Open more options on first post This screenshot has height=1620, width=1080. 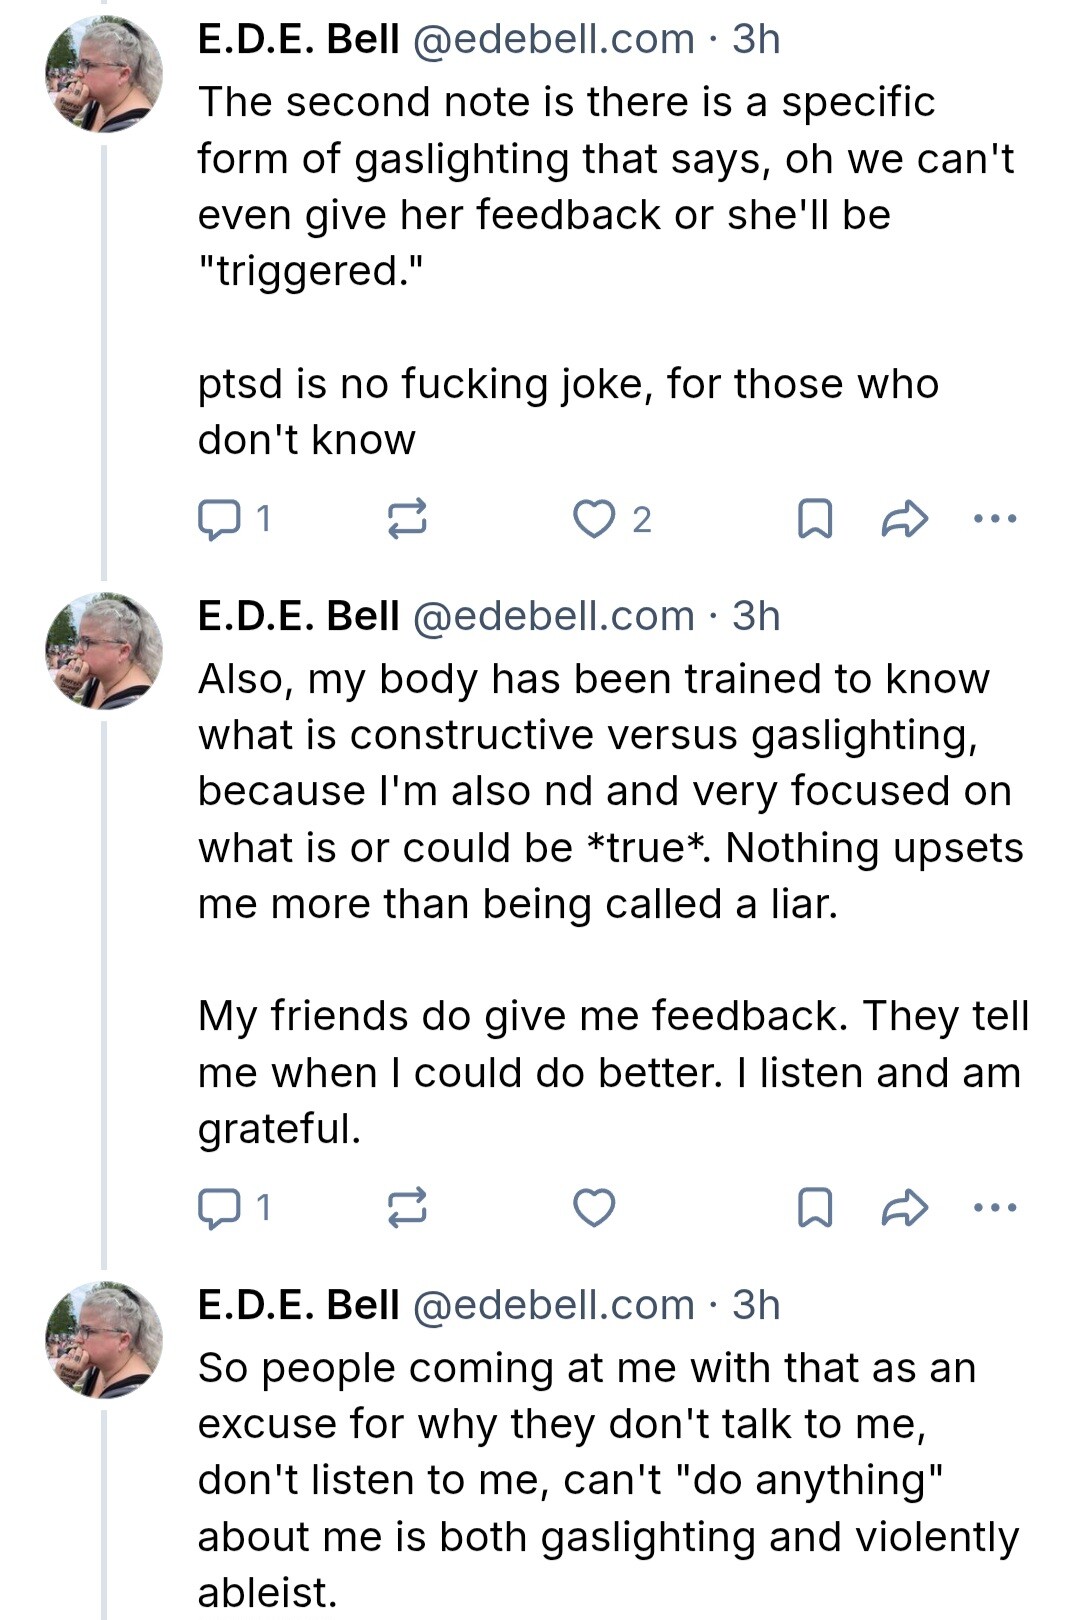(x=995, y=519)
